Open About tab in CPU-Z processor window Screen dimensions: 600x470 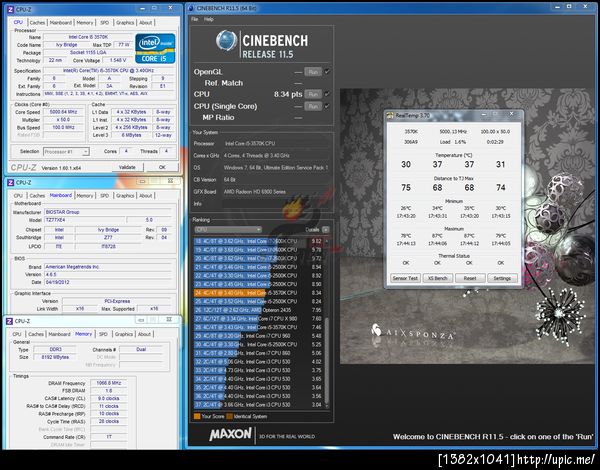click(x=145, y=23)
